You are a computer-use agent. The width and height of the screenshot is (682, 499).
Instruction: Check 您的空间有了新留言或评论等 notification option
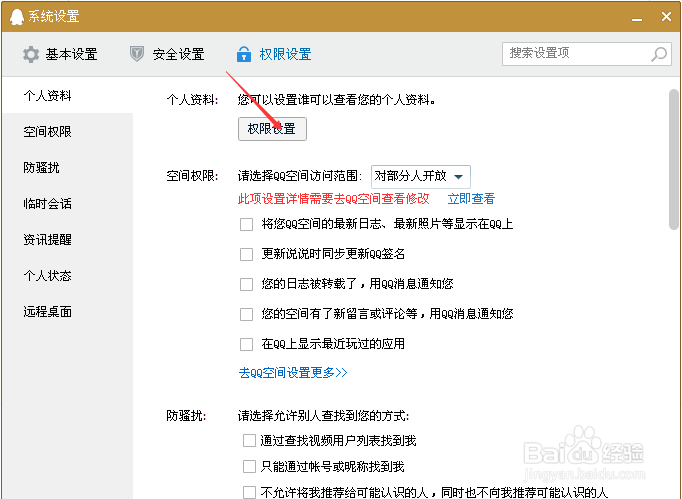coord(247,315)
